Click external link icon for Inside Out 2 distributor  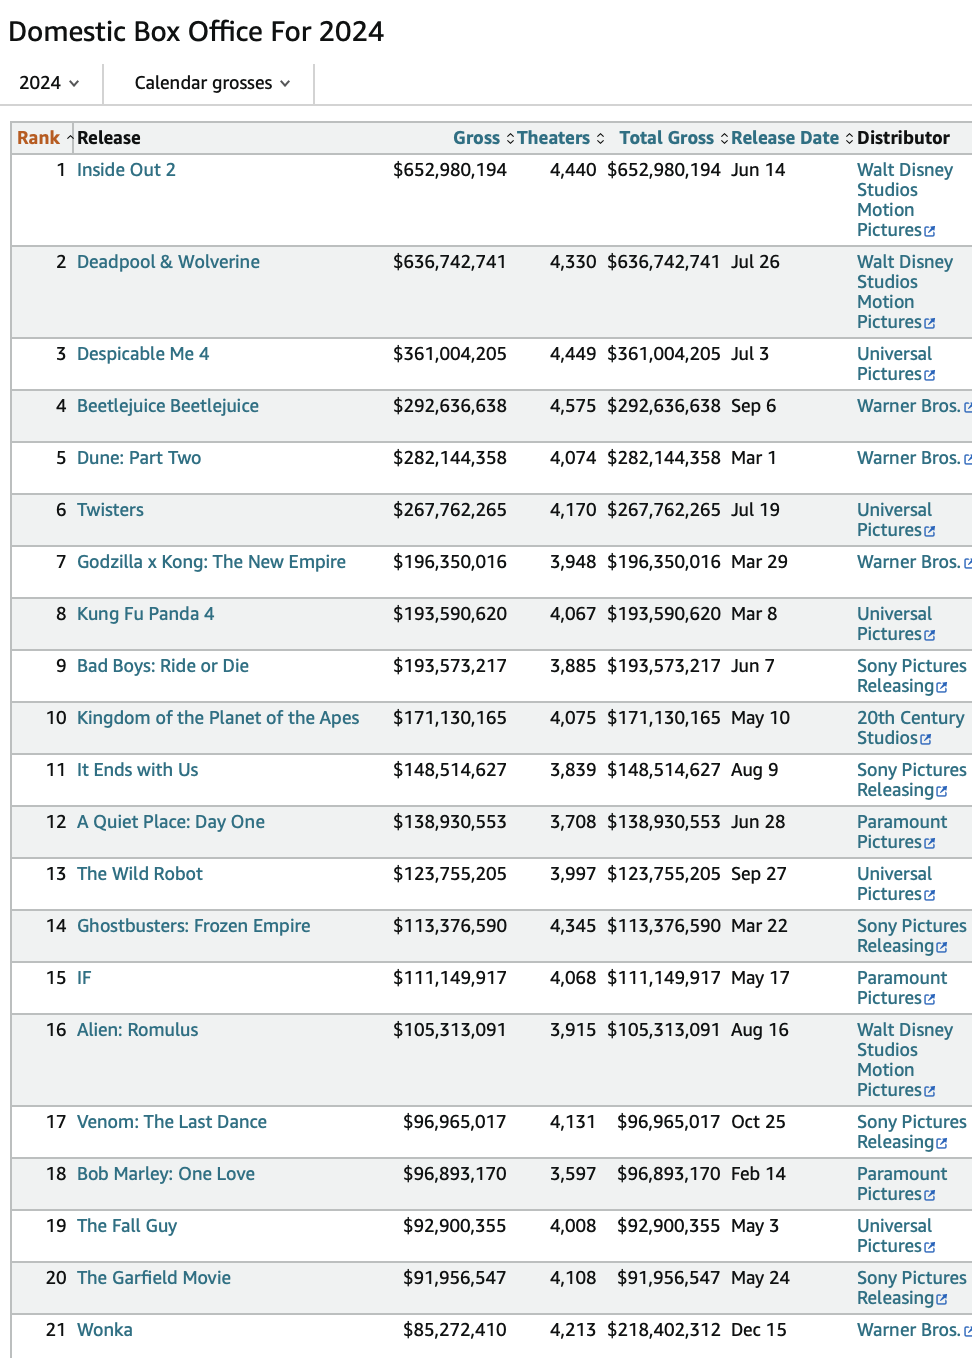point(930,231)
